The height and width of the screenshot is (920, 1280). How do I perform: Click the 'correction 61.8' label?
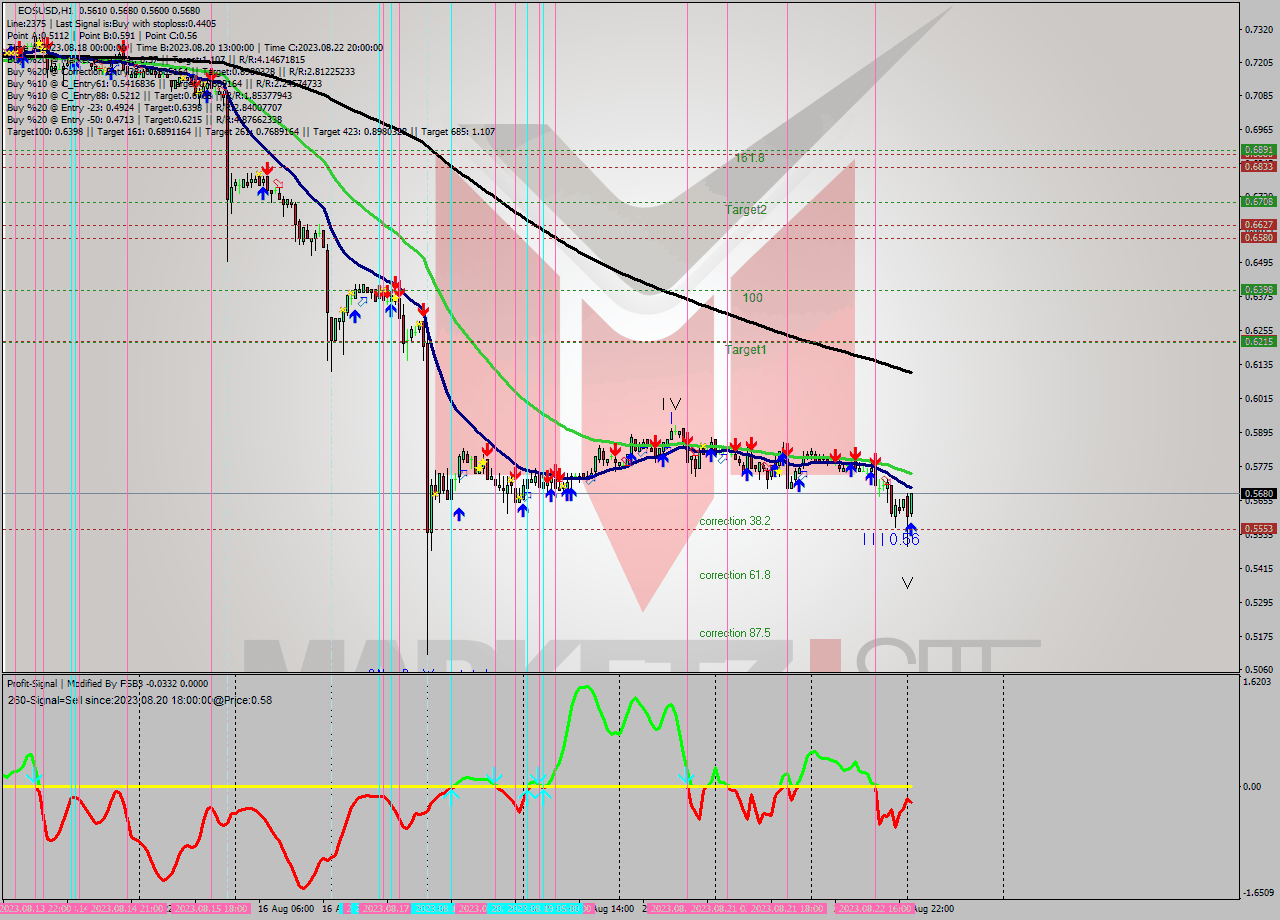735,575
